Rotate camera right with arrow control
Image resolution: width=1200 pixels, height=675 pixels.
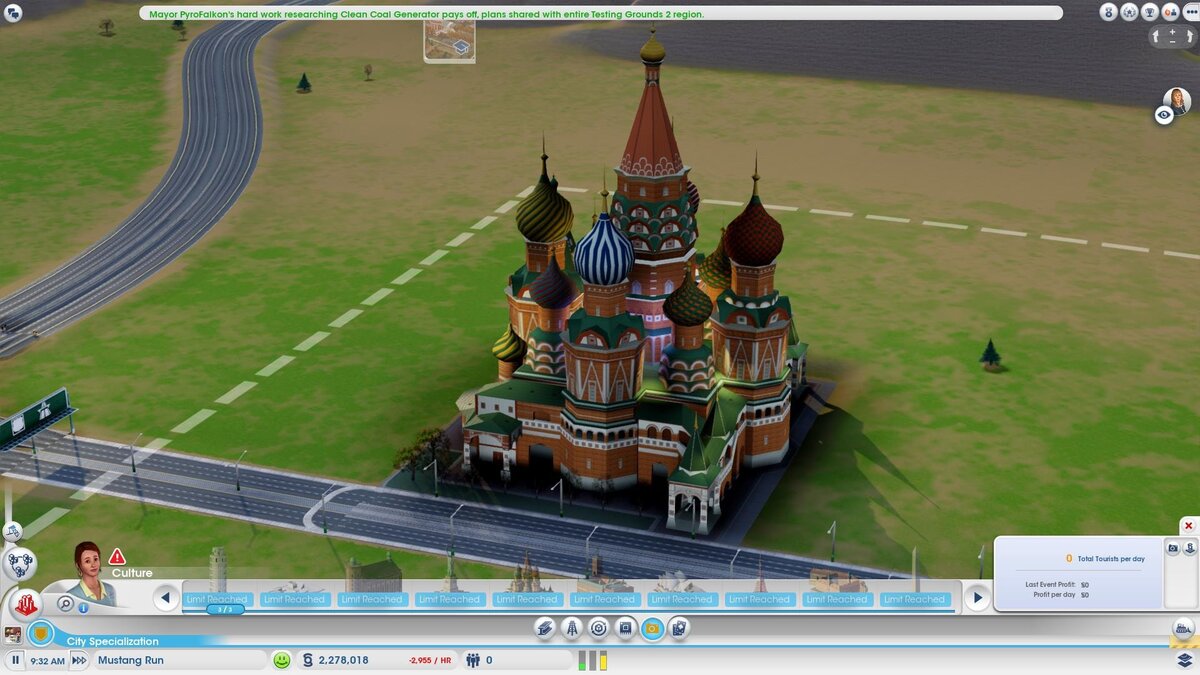(1190, 36)
